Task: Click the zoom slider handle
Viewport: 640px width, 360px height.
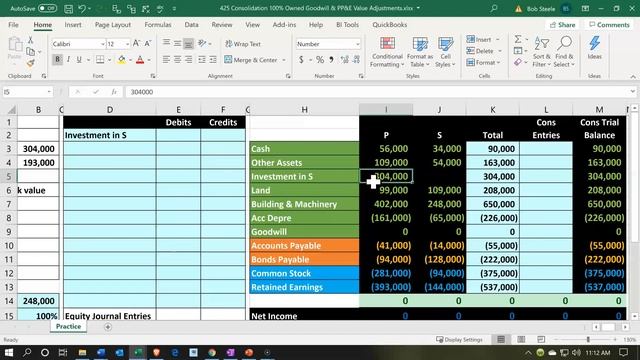Action: click(x=588, y=340)
